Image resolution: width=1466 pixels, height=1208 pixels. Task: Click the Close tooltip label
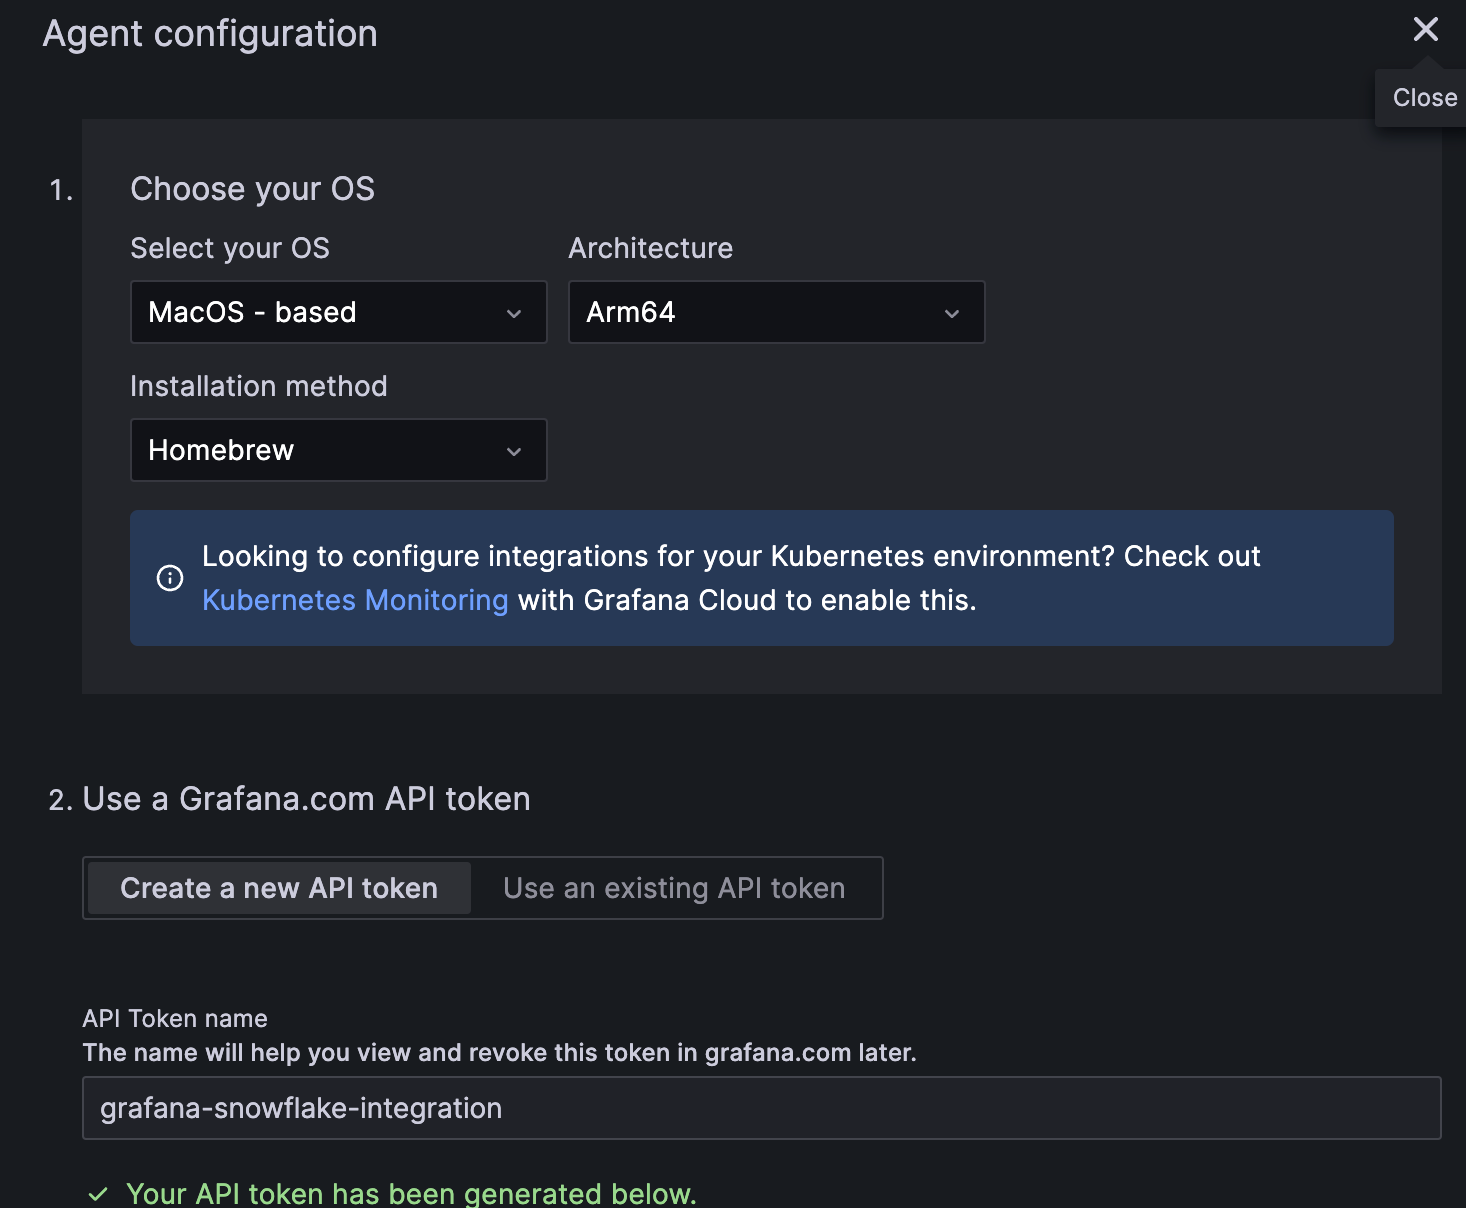pos(1424,97)
